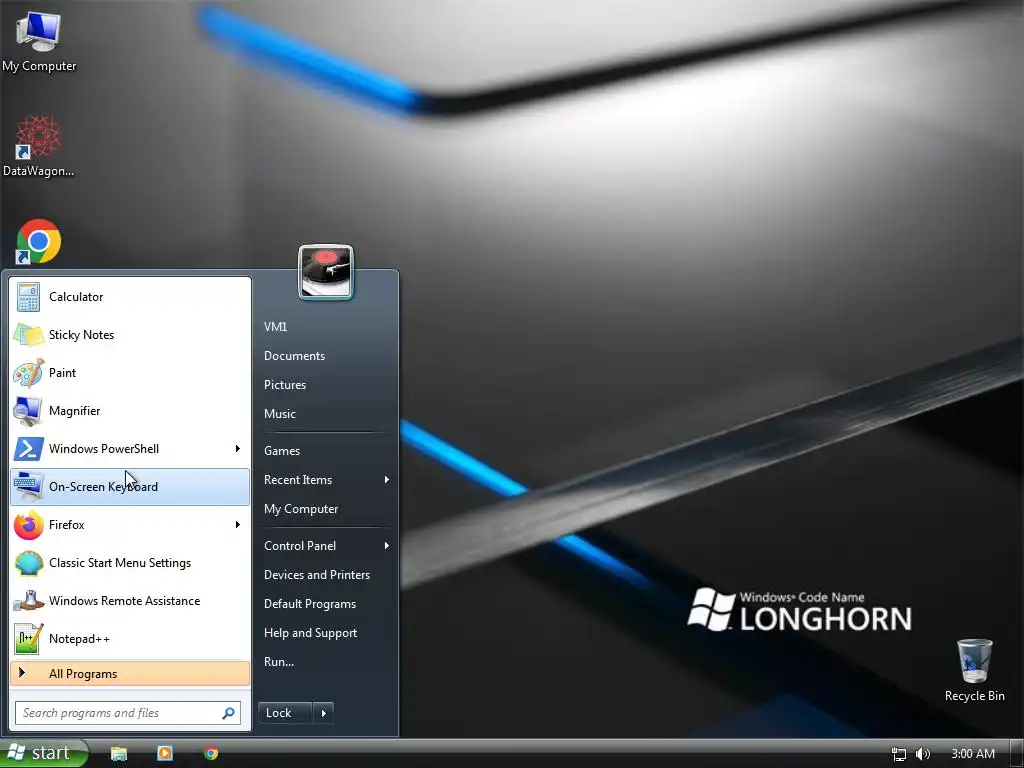1024x768 pixels.
Task: Open Default Programs
Action: click(310, 604)
